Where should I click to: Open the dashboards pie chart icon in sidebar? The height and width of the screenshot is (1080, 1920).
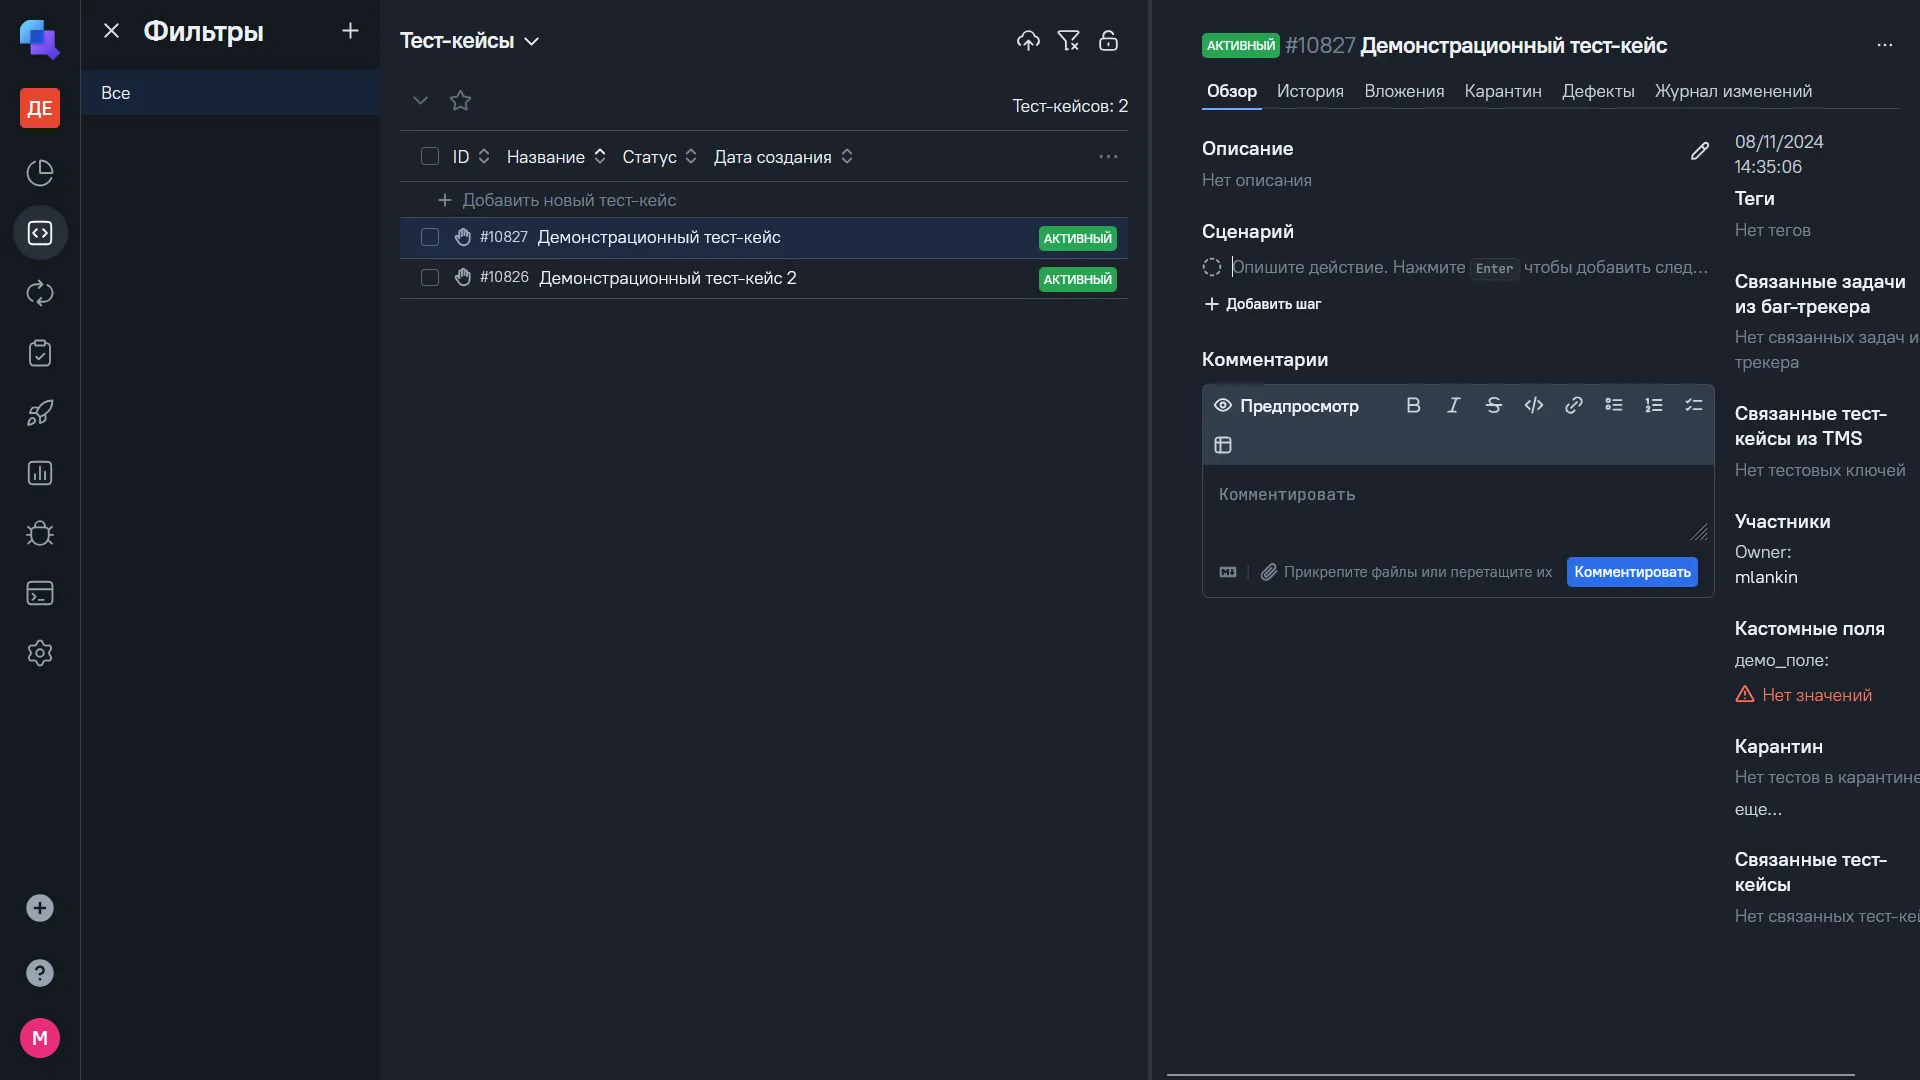click(x=40, y=173)
